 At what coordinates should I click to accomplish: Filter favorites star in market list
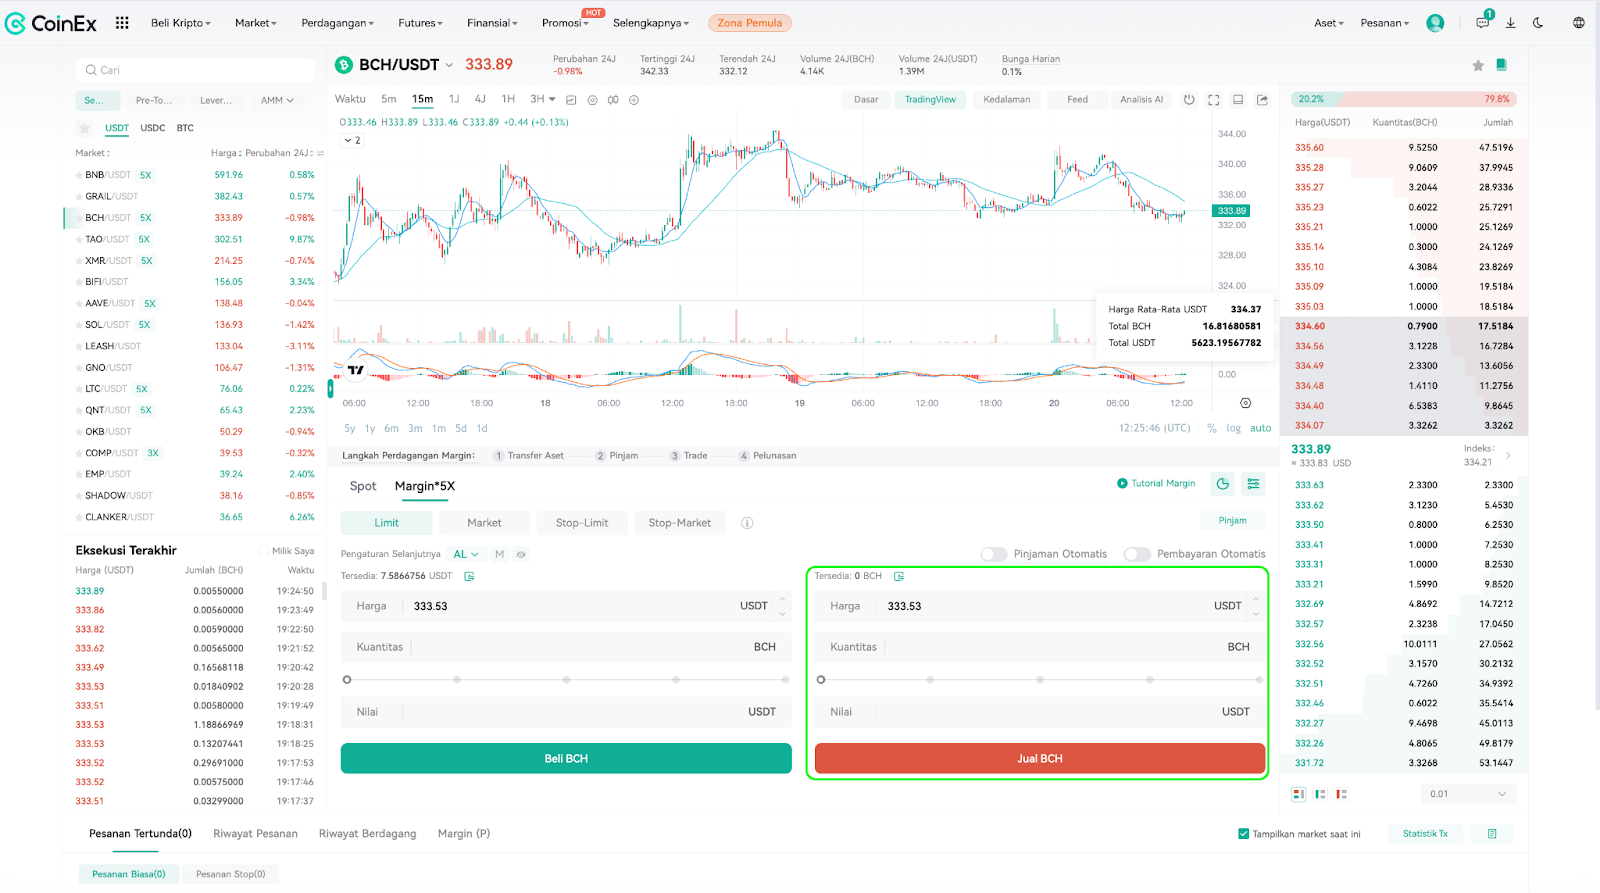(x=85, y=129)
